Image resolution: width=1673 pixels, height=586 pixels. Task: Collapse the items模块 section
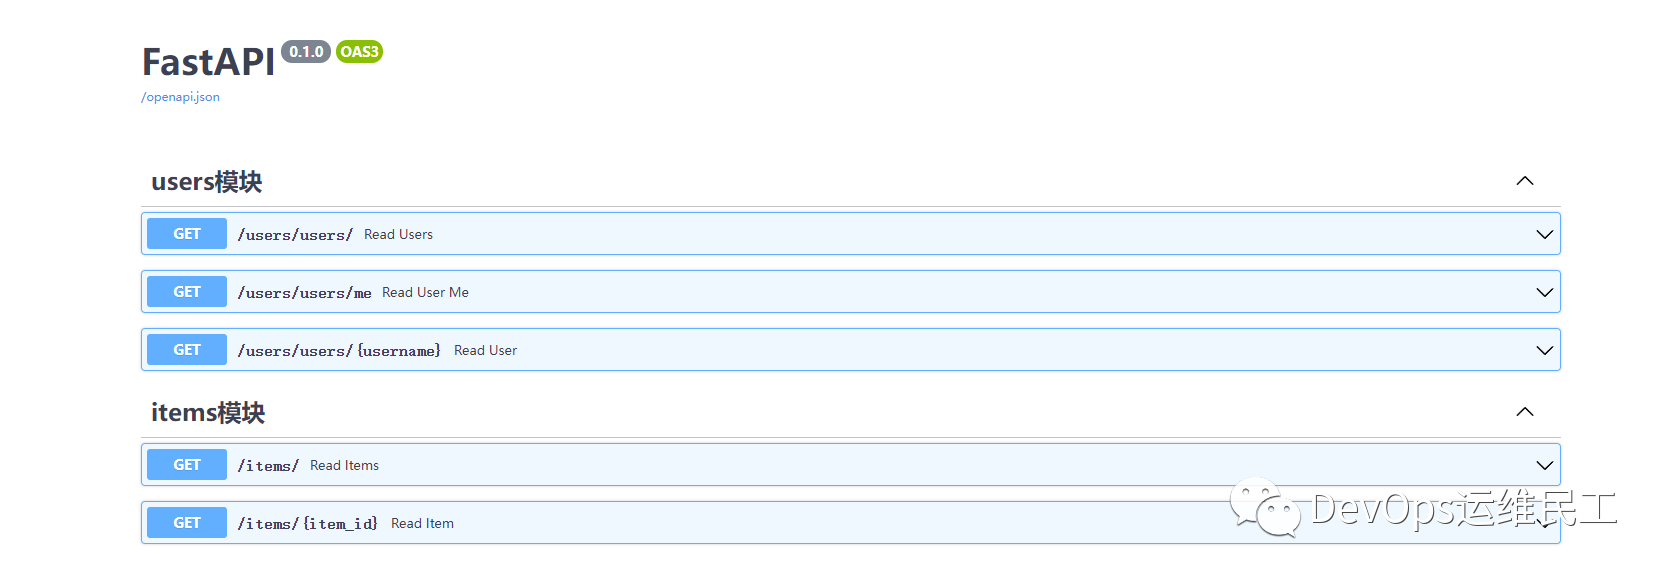(1524, 411)
